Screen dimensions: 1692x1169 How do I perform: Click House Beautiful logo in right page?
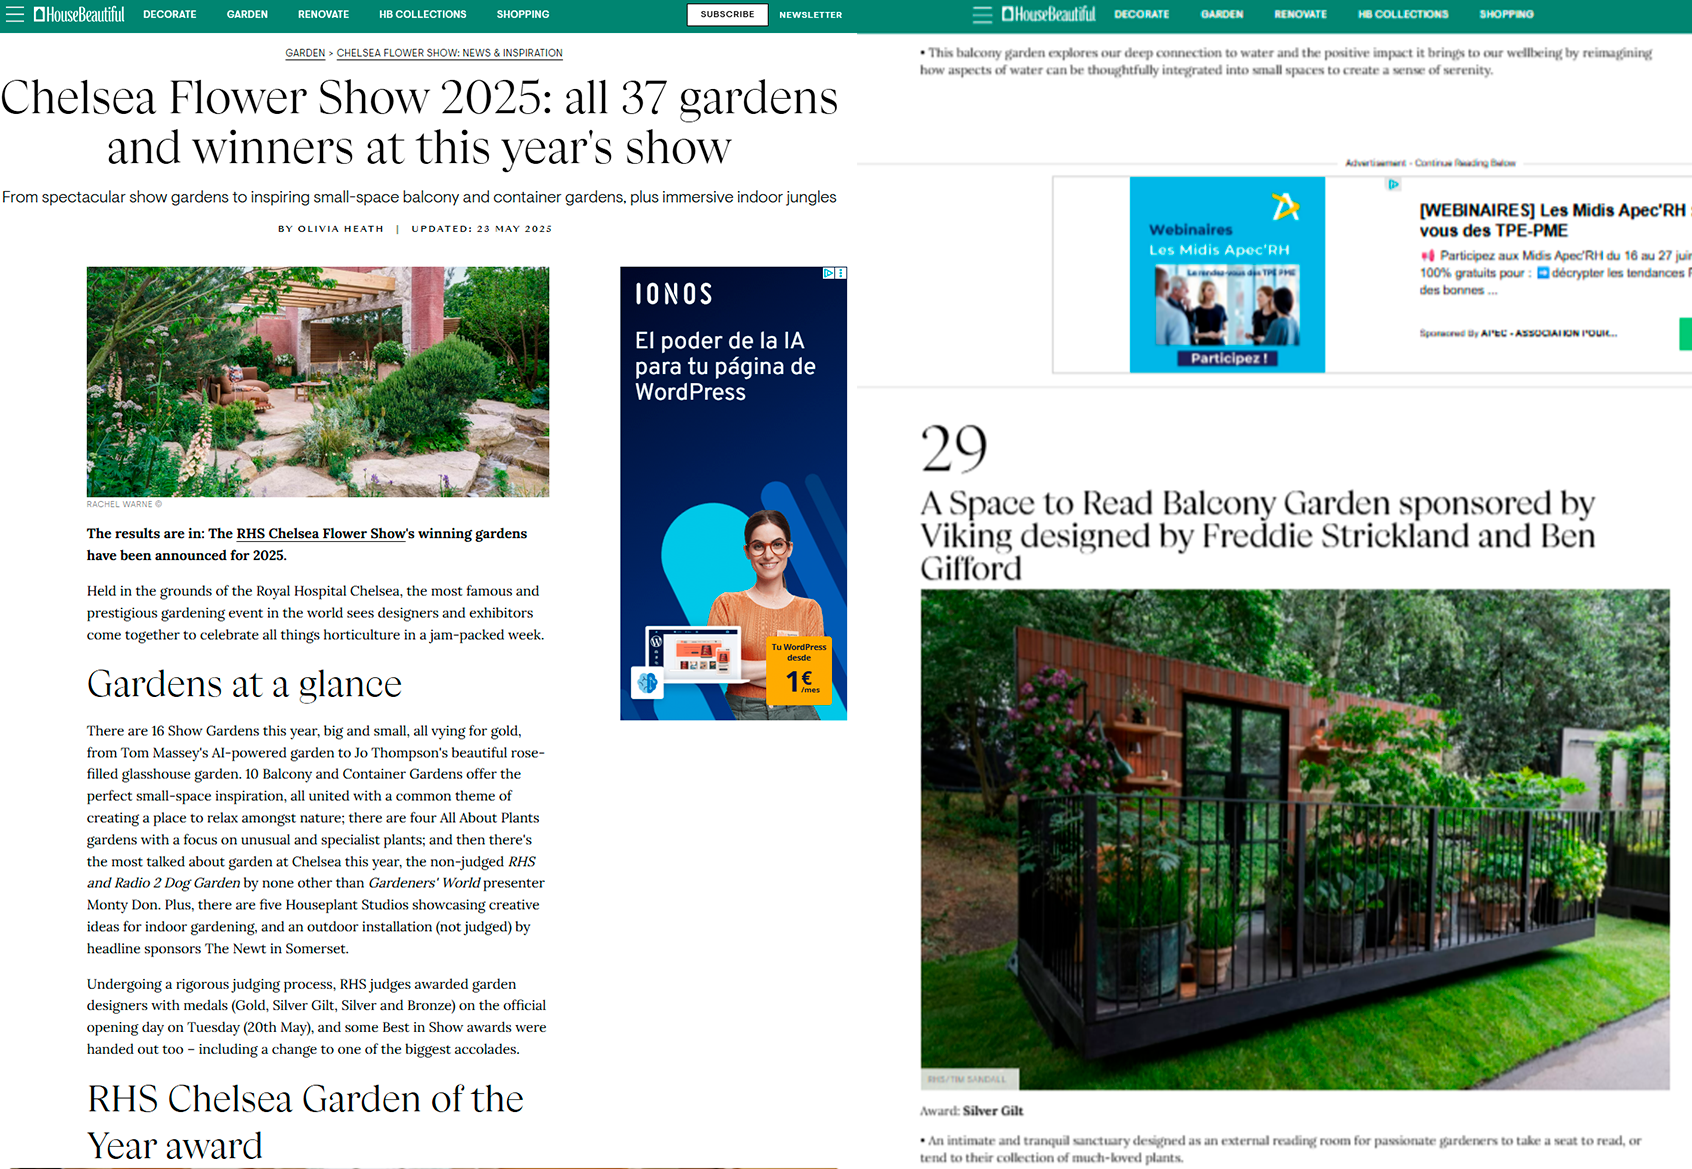click(x=1049, y=14)
